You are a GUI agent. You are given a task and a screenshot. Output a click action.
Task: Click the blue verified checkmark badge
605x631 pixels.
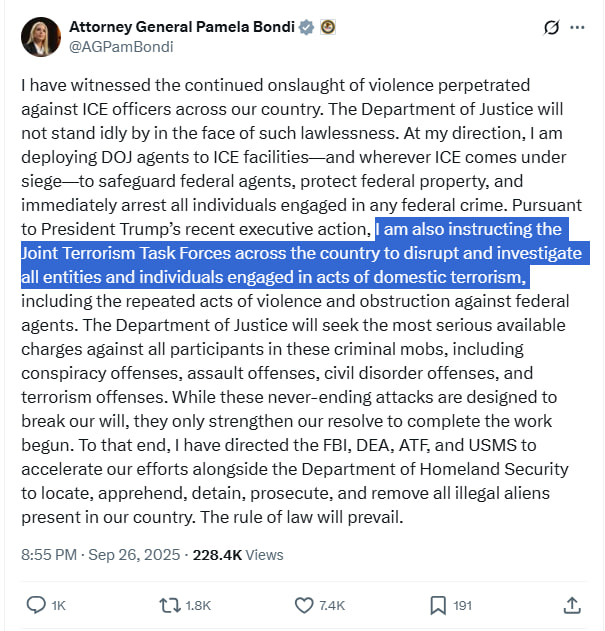[307, 27]
